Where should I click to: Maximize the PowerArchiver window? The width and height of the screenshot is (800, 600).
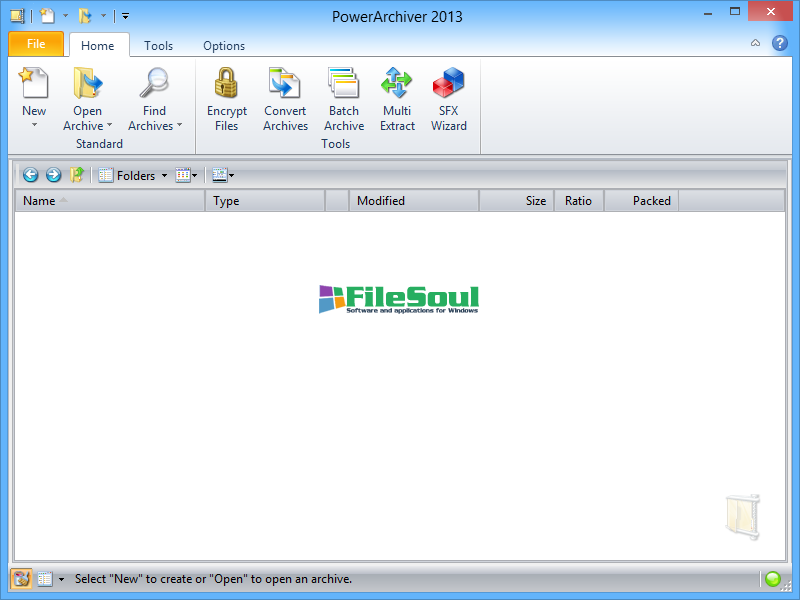coord(735,12)
